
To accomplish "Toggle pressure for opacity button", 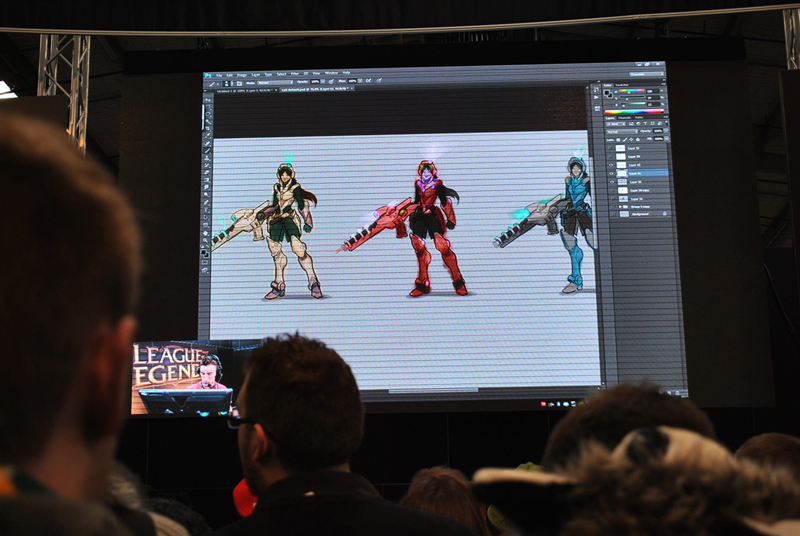I will tap(331, 82).
